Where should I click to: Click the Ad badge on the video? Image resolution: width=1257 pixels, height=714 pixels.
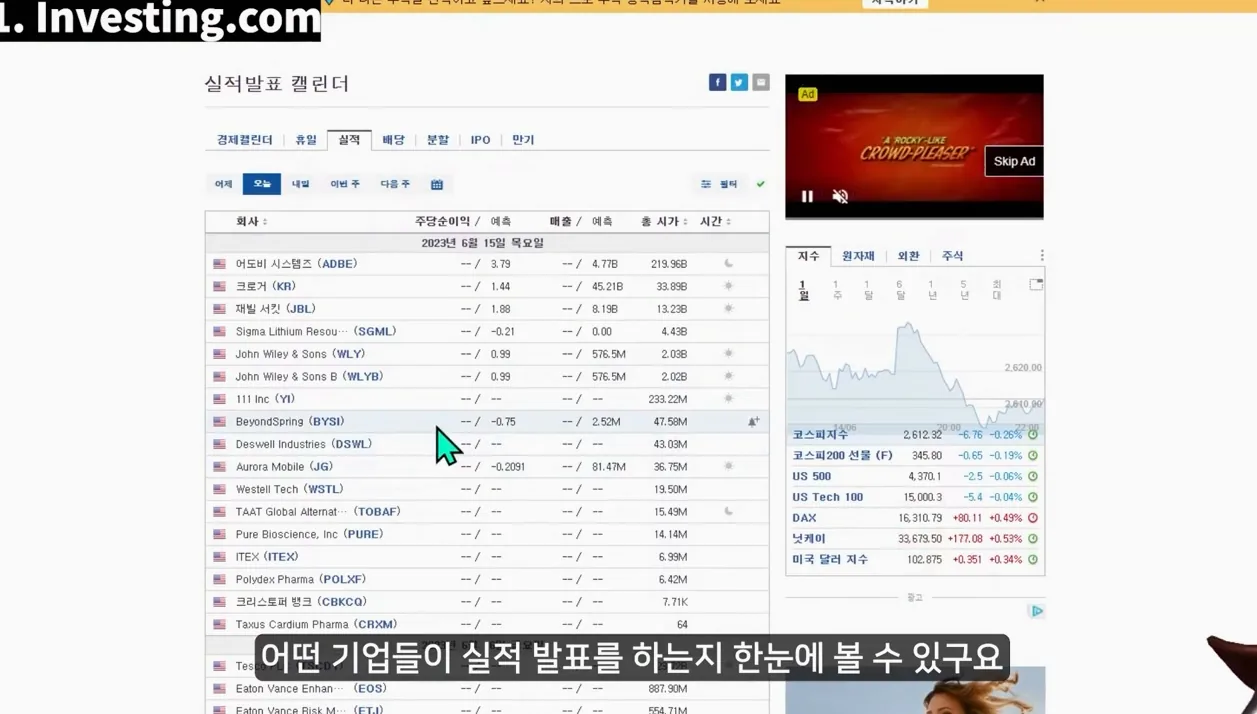coord(807,94)
